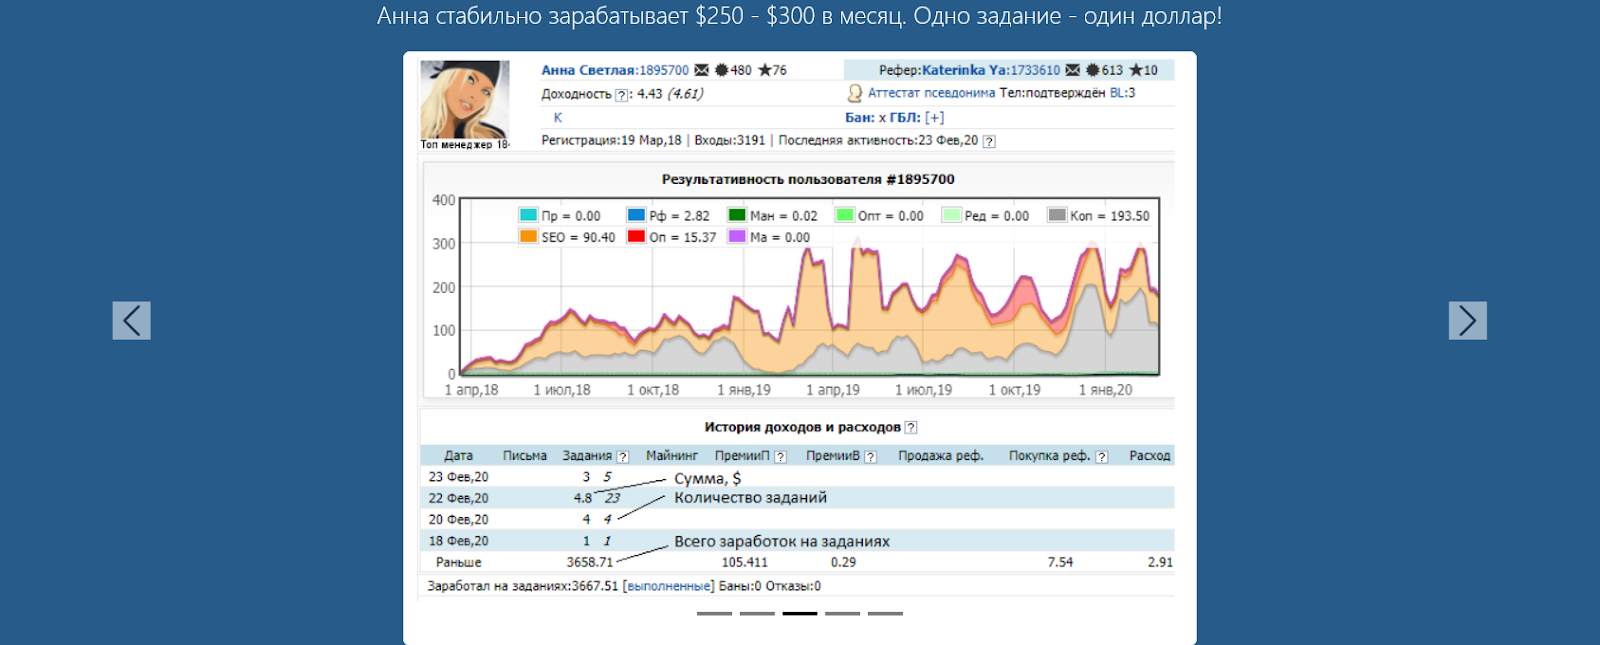Click the user avatar thumbnail
This screenshot has height=645, width=1600.
click(464, 99)
